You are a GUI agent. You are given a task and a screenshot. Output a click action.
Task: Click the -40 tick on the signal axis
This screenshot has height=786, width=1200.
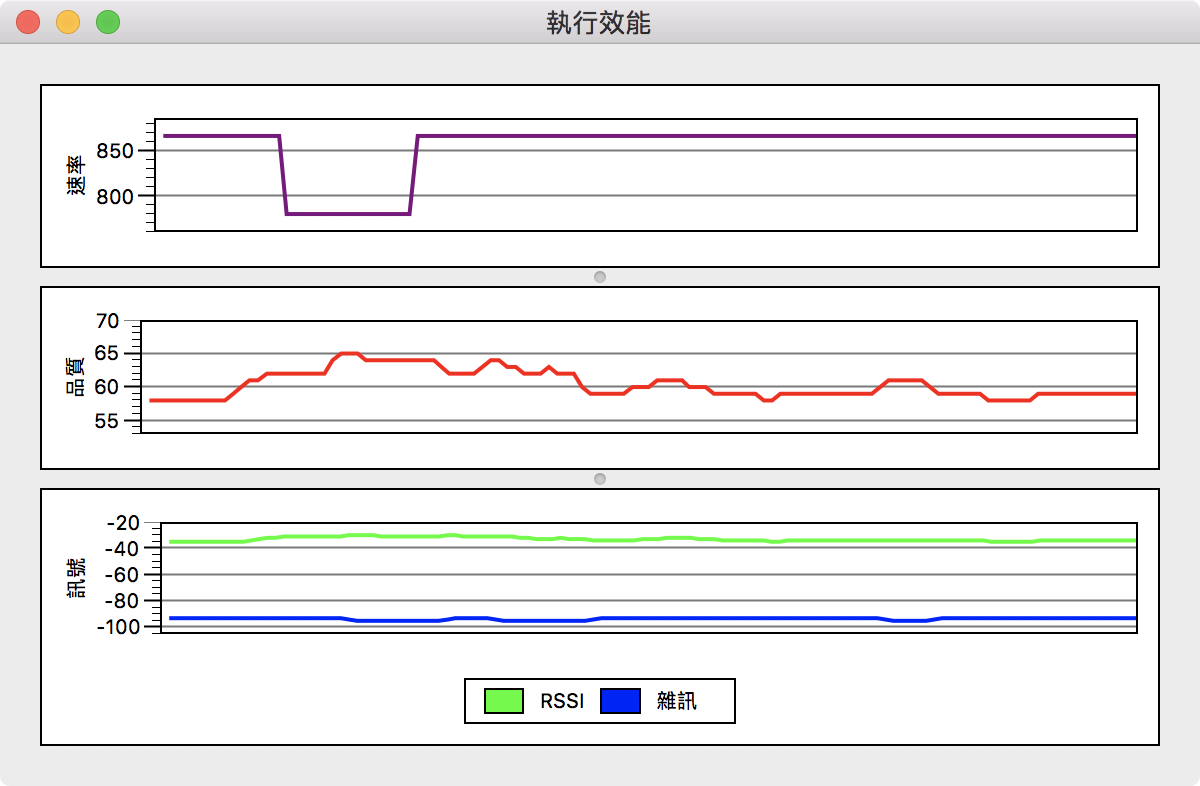click(x=123, y=548)
